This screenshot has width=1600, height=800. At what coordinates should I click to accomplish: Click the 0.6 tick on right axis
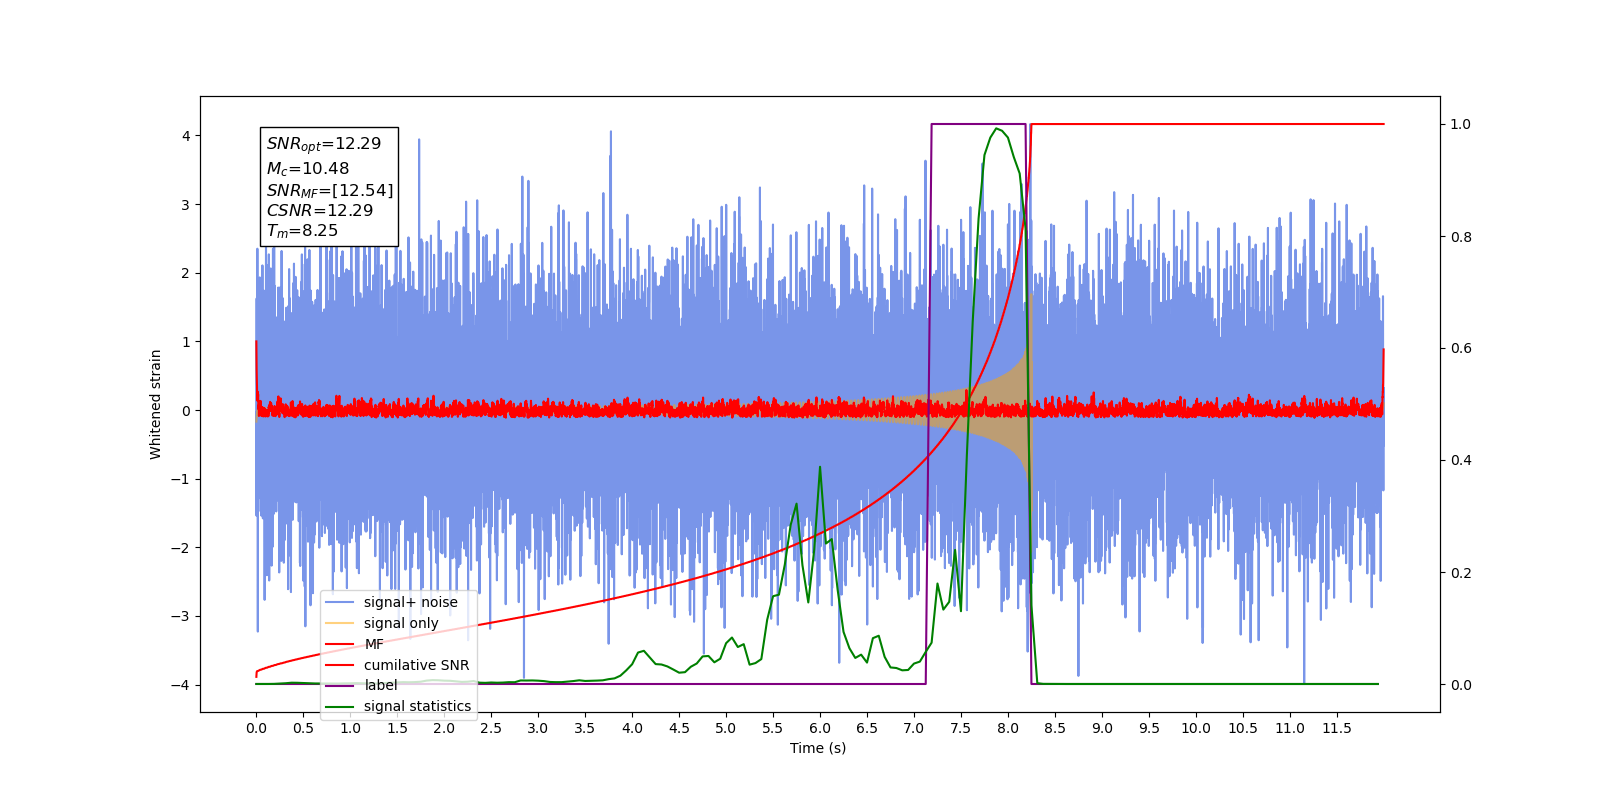tap(1461, 349)
